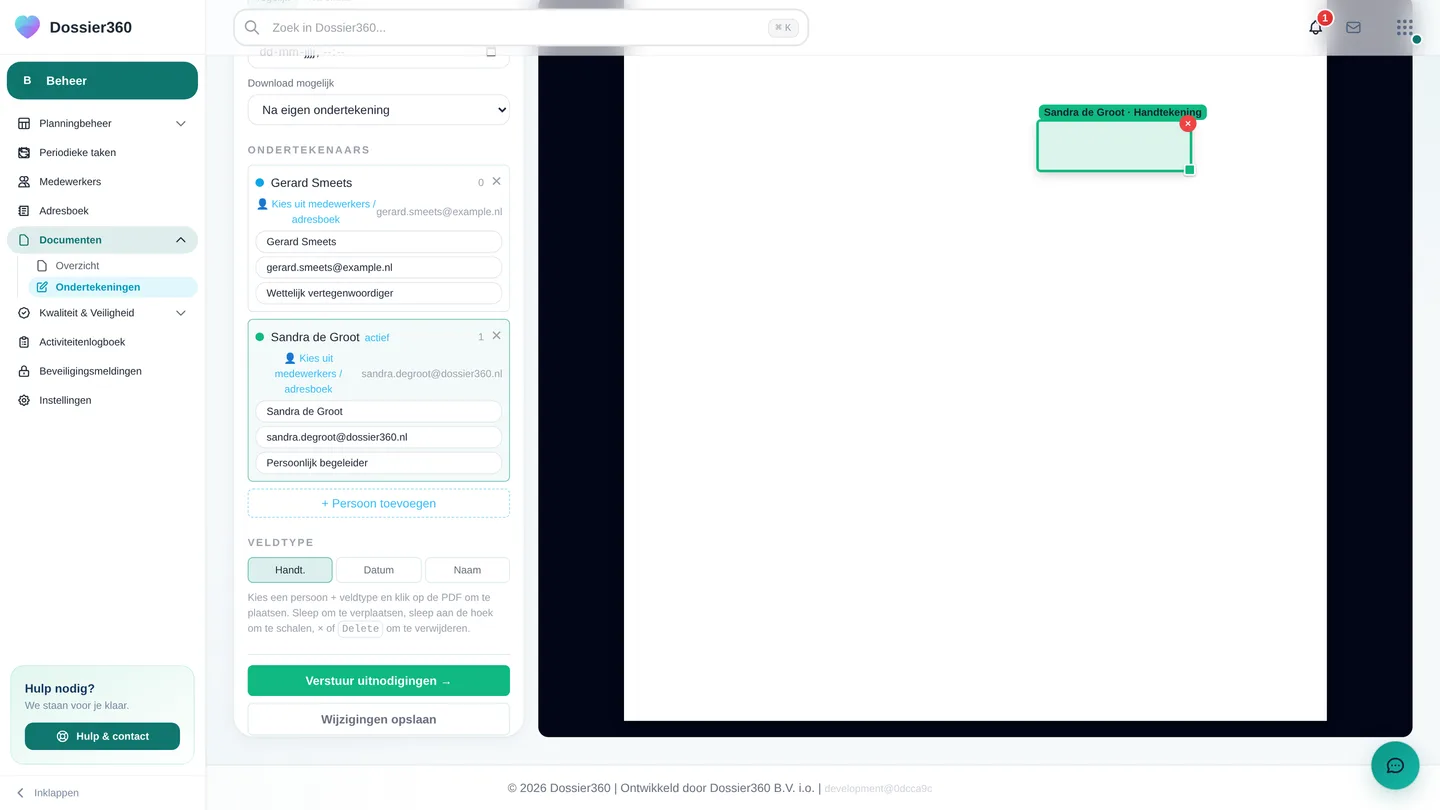Select the Beheer module
This screenshot has width=1440, height=810.
coord(102,81)
